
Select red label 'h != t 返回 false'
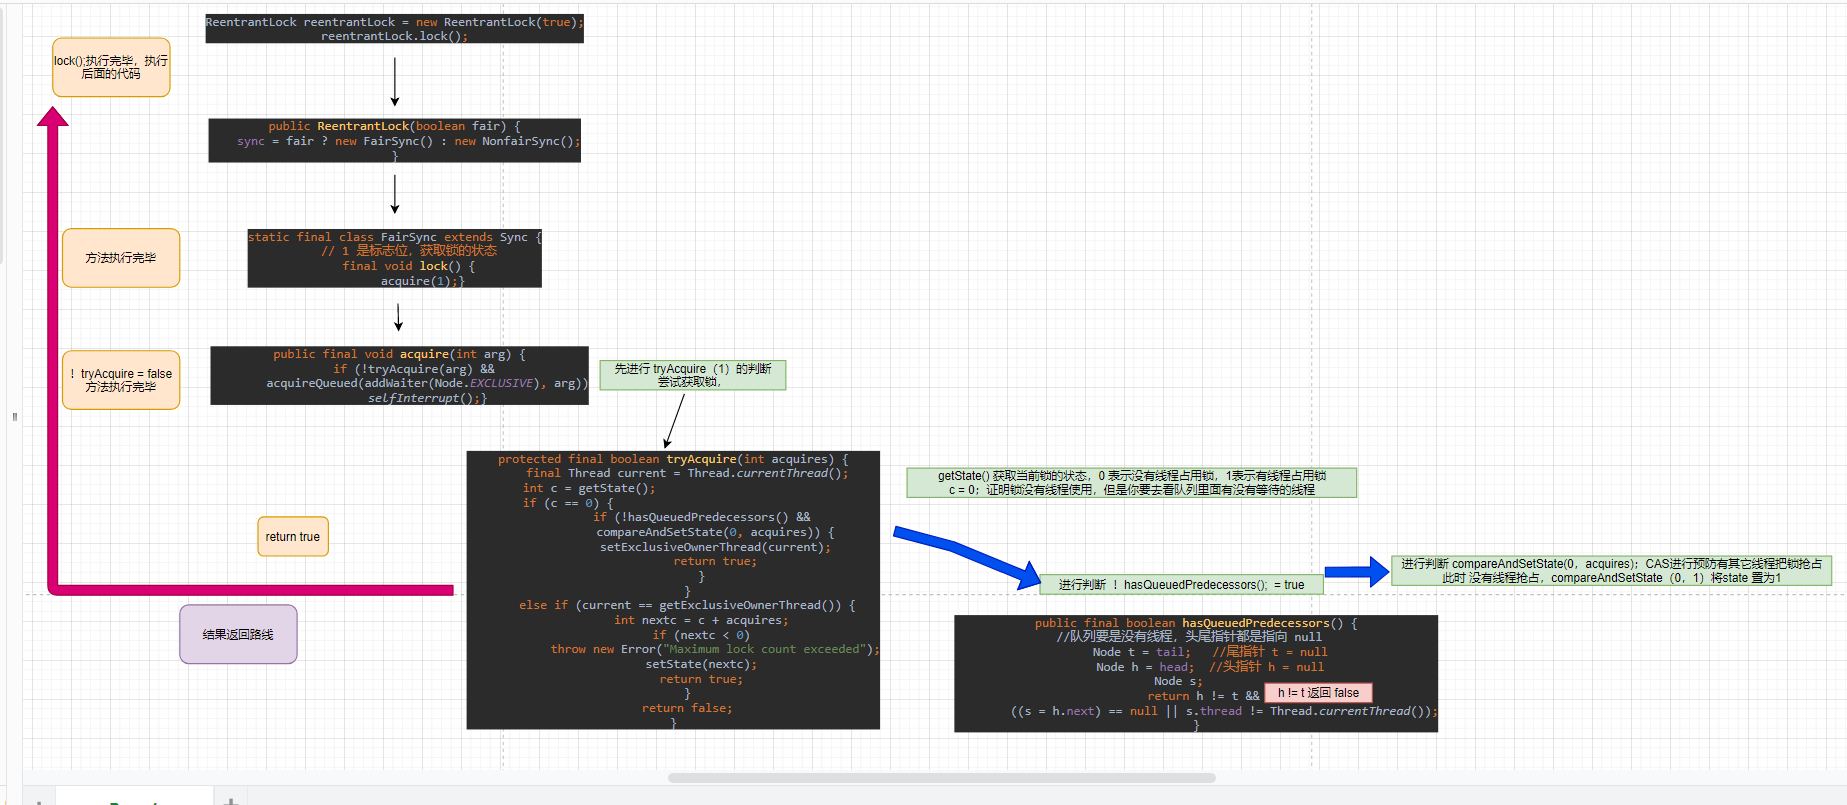1318,693
